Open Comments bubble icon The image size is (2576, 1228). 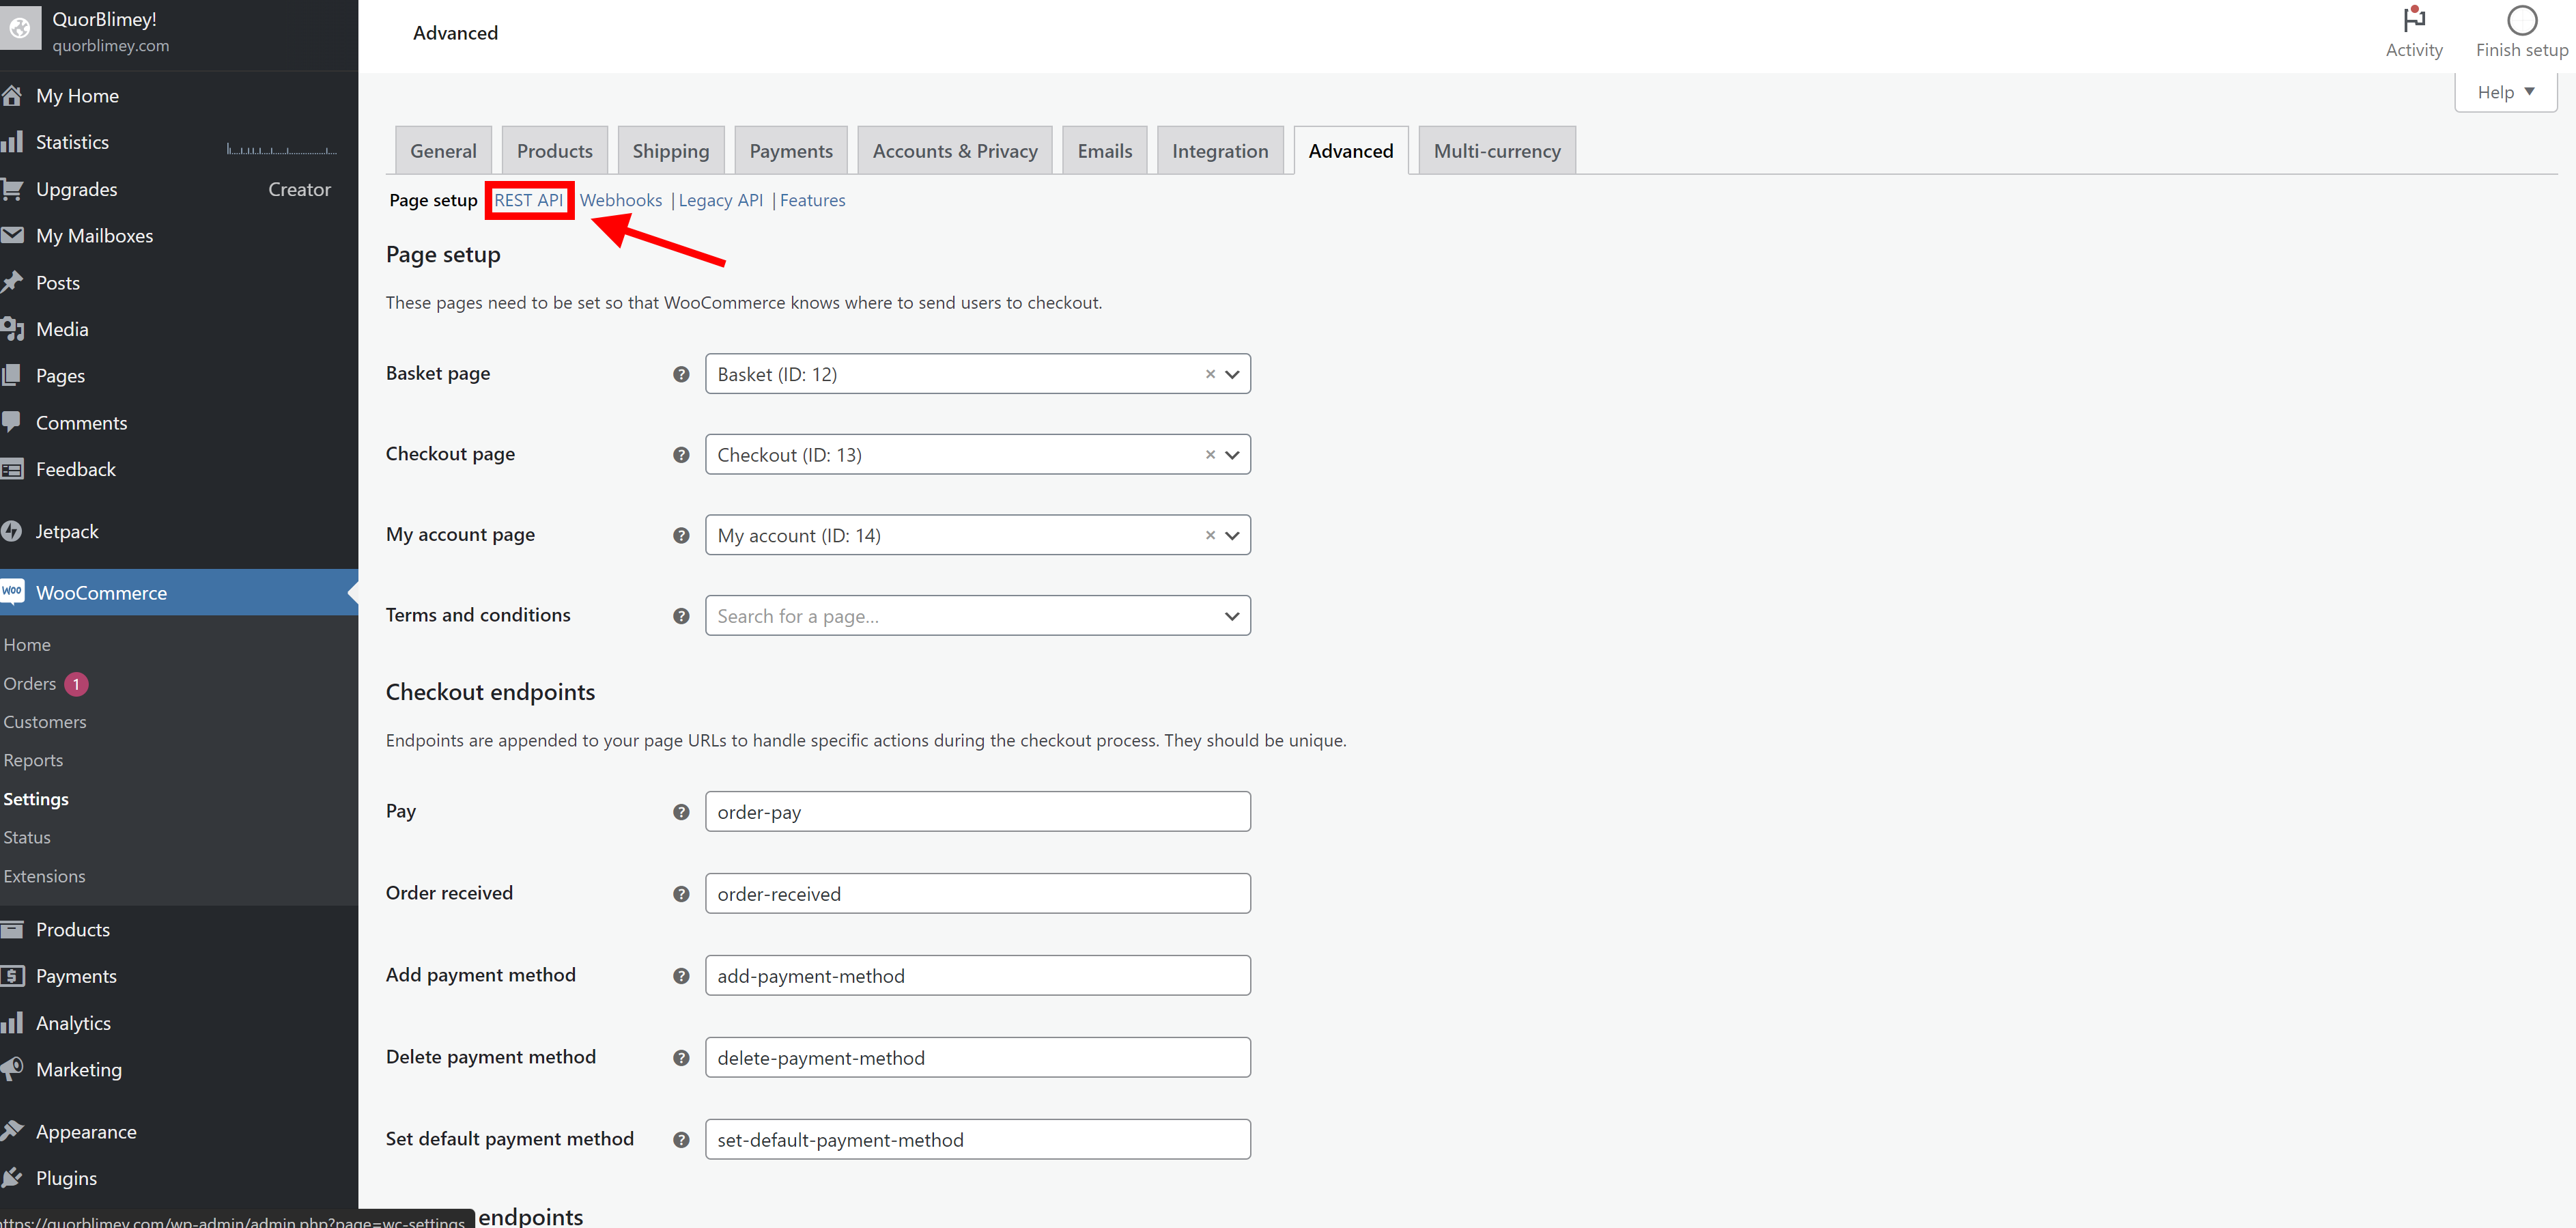[12, 422]
